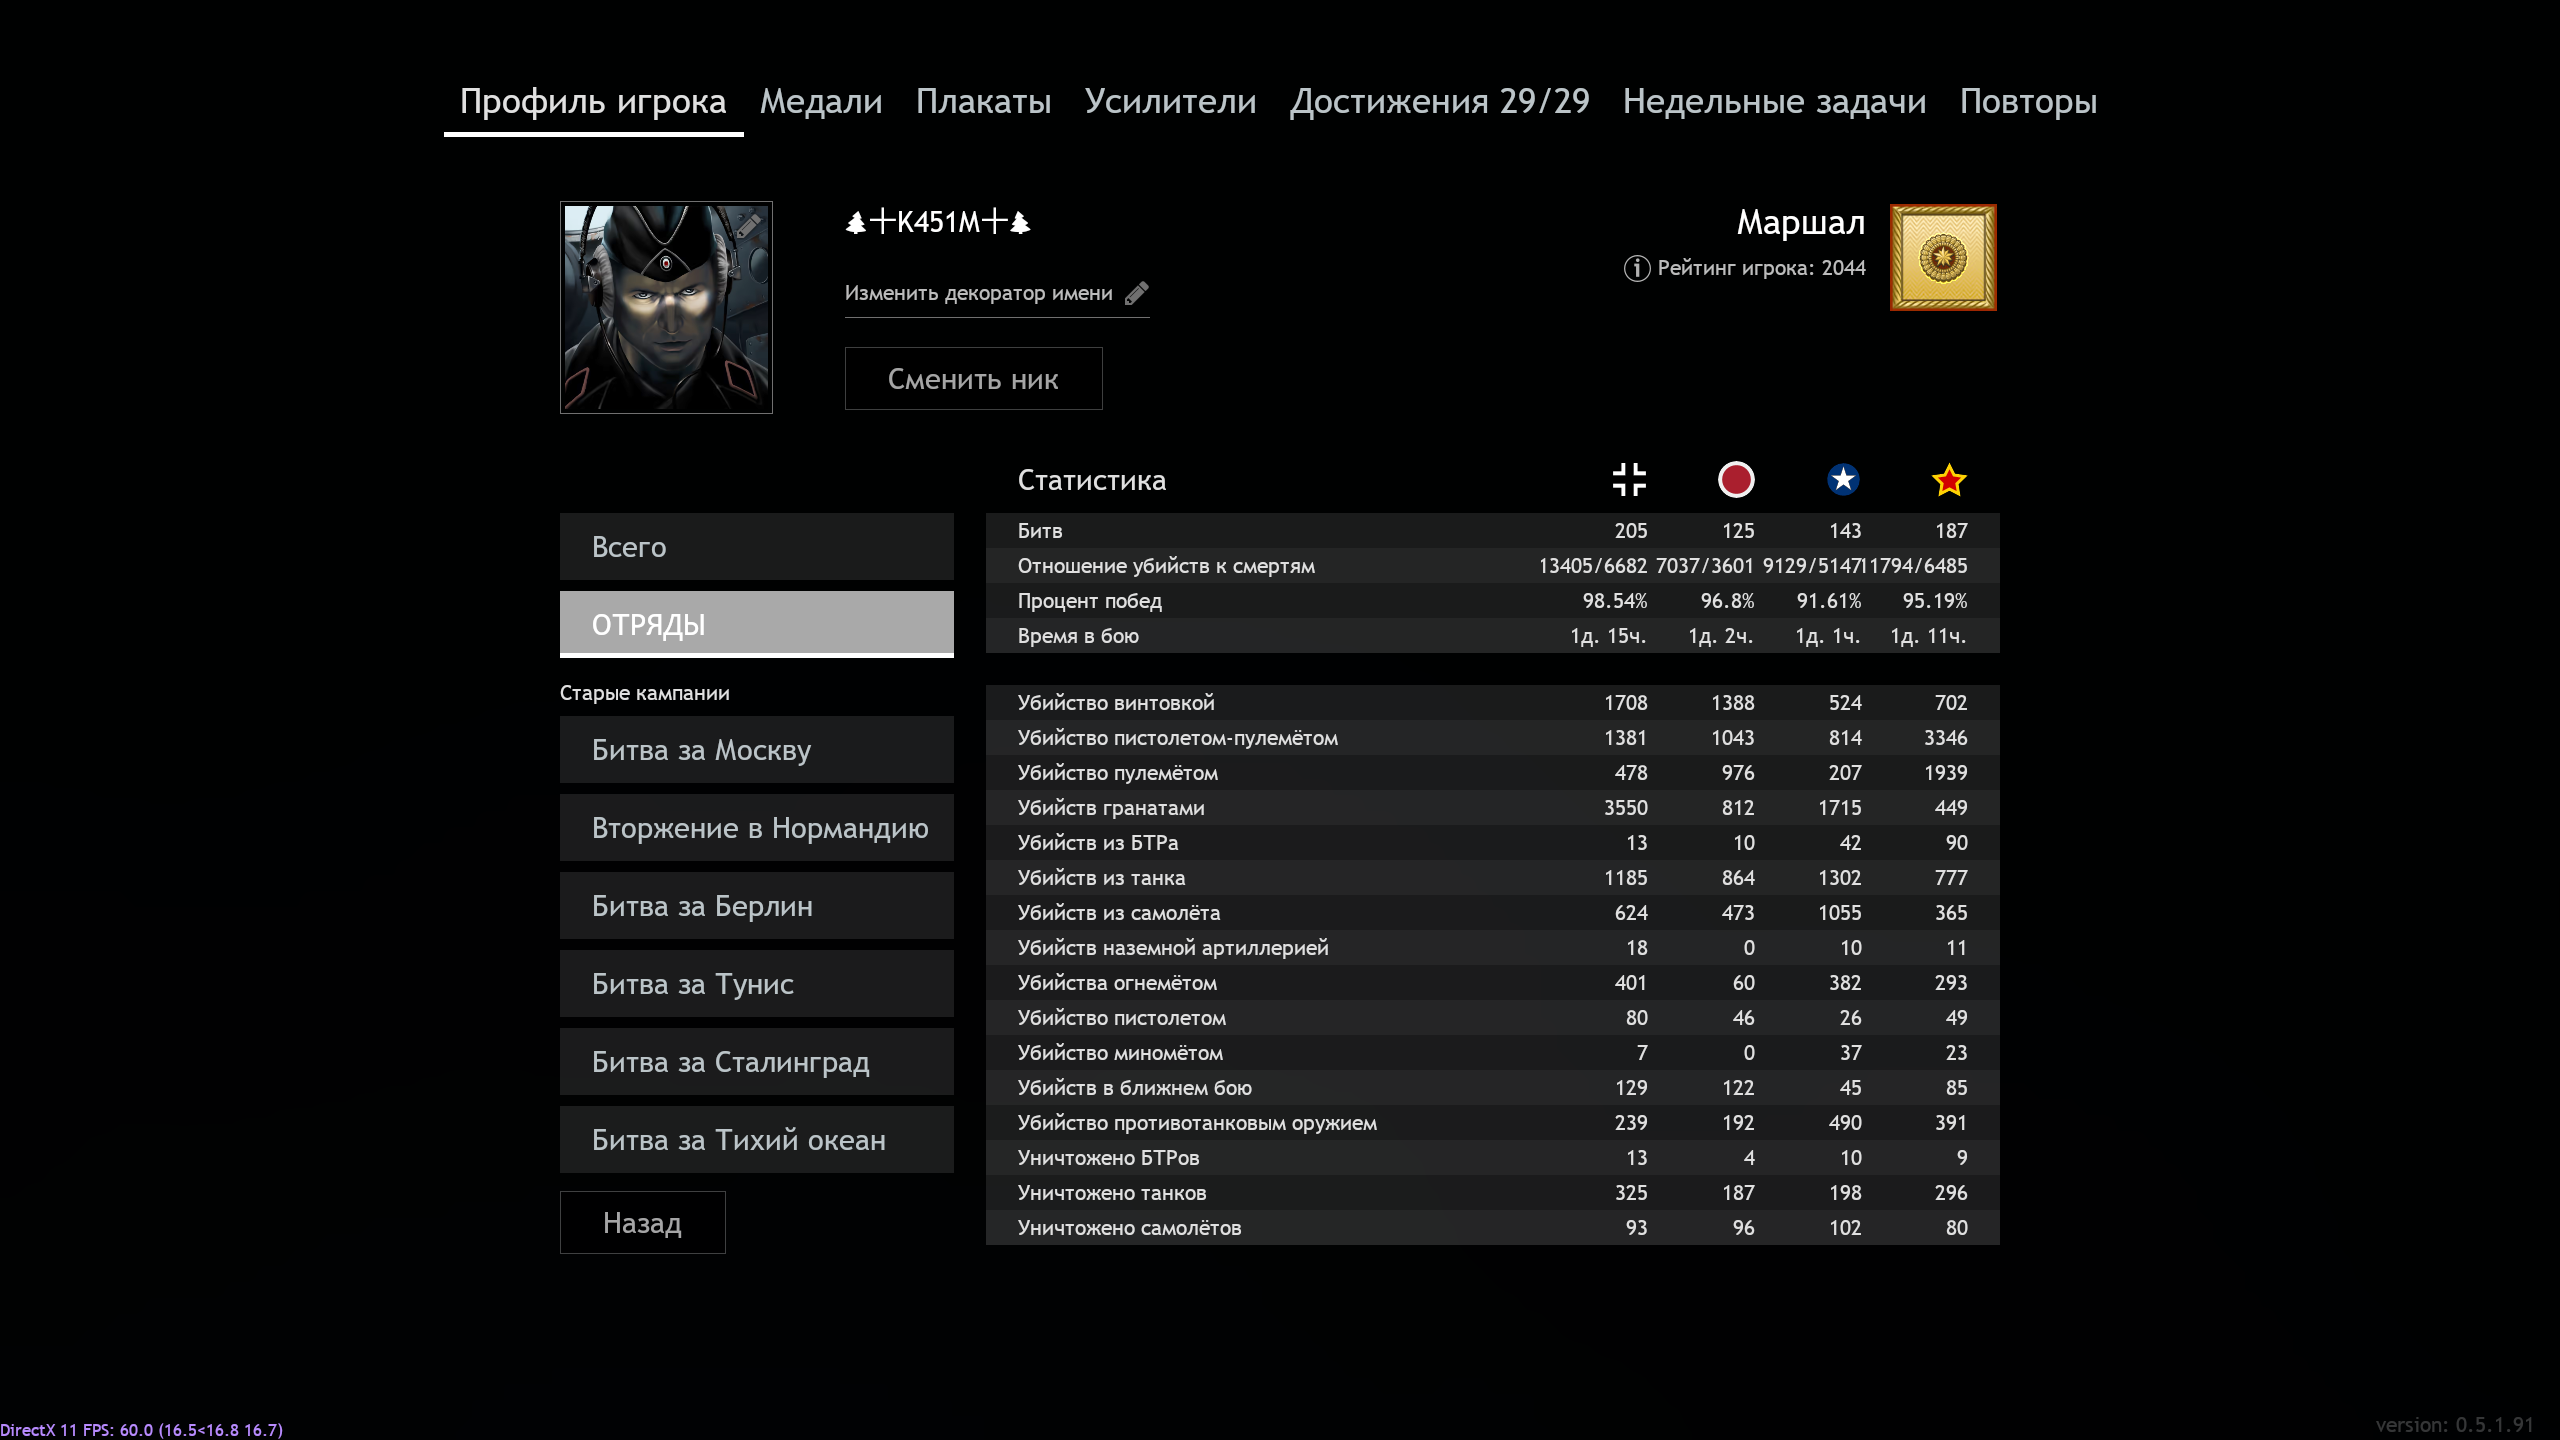Click the Marshal gold rank badge
The height and width of the screenshot is (1440, 2560).
1942,258
